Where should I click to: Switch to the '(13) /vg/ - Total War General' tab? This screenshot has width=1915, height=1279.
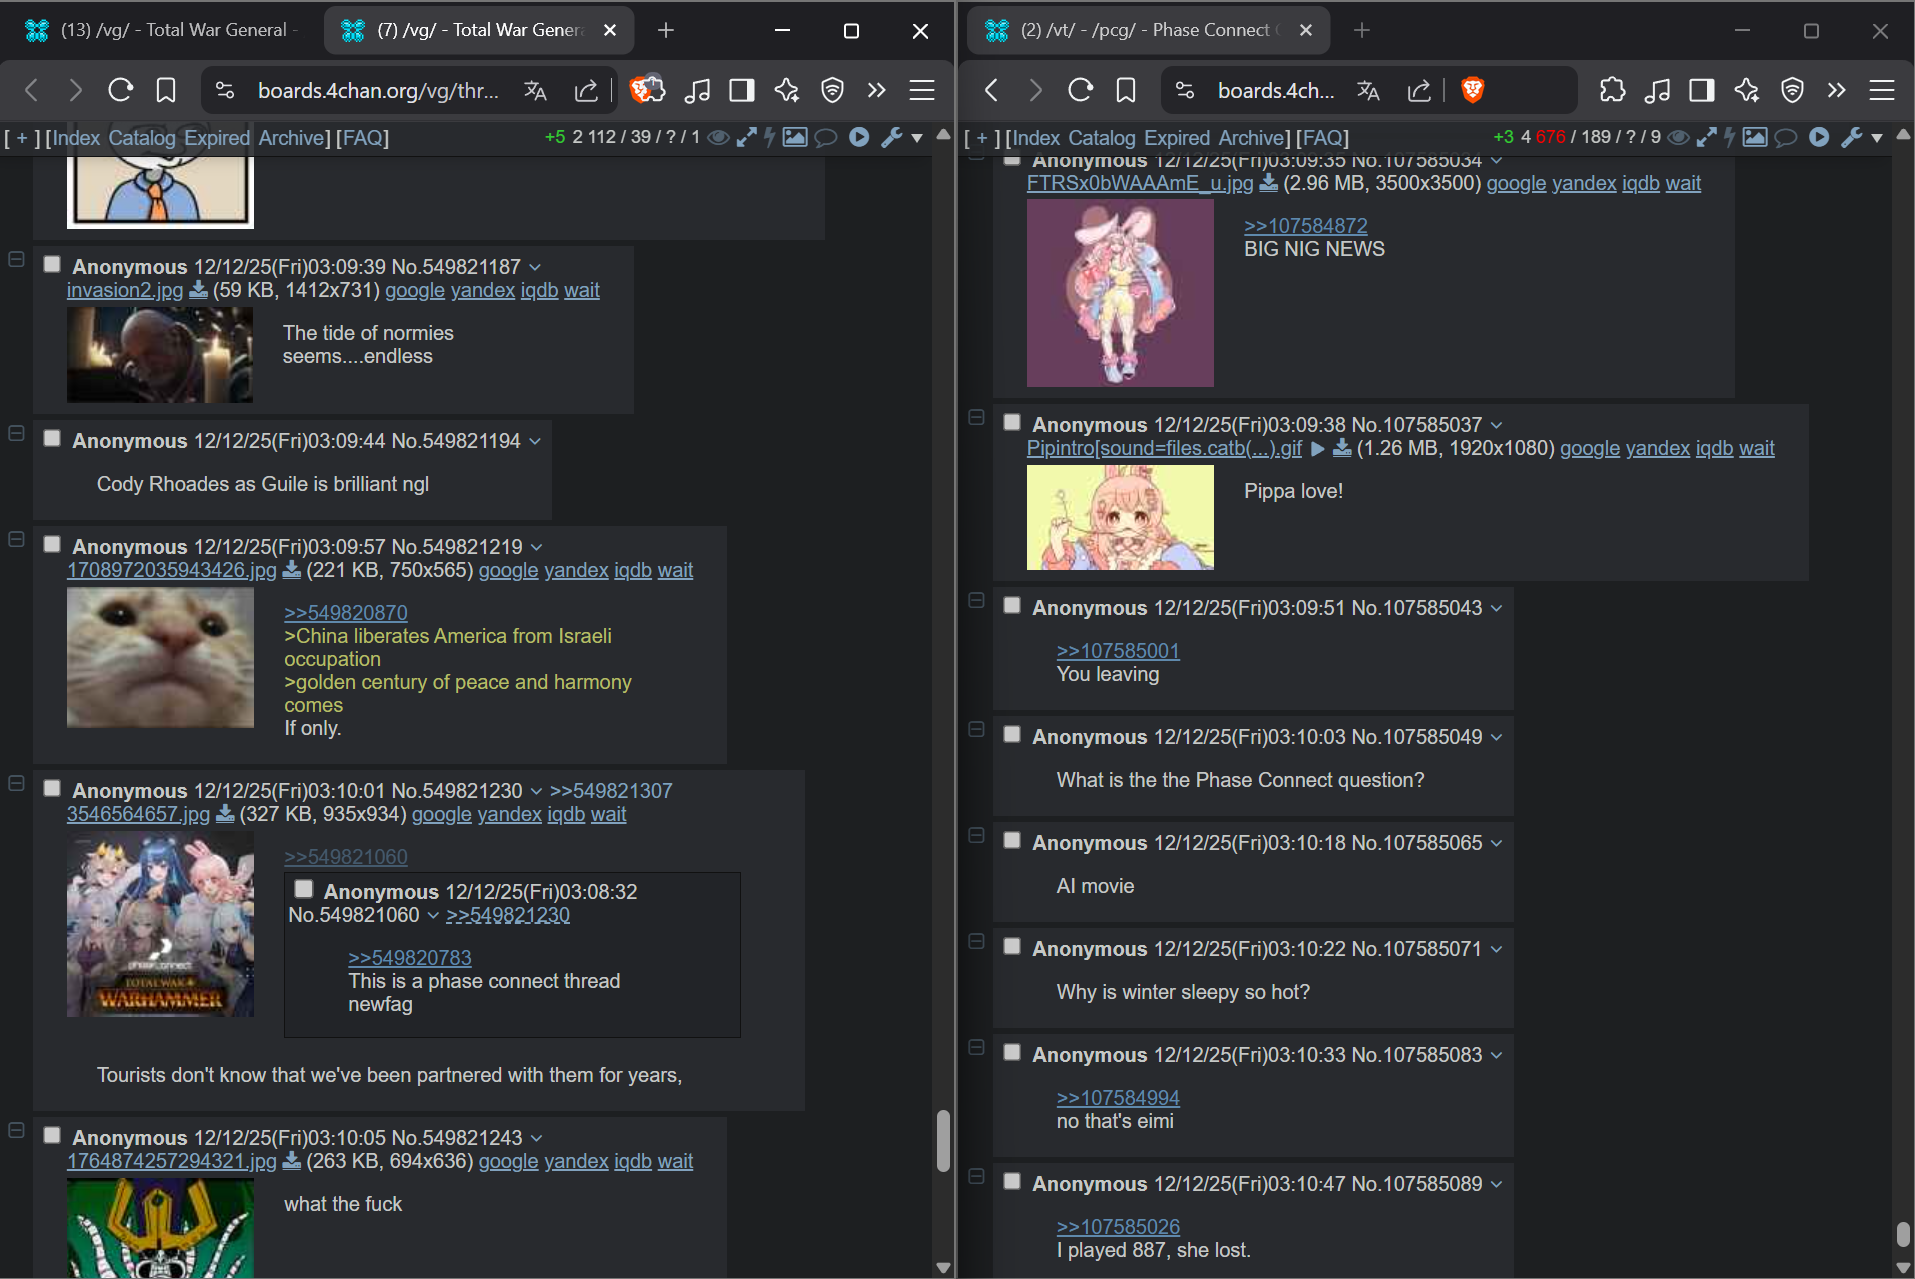pos(160,30)
